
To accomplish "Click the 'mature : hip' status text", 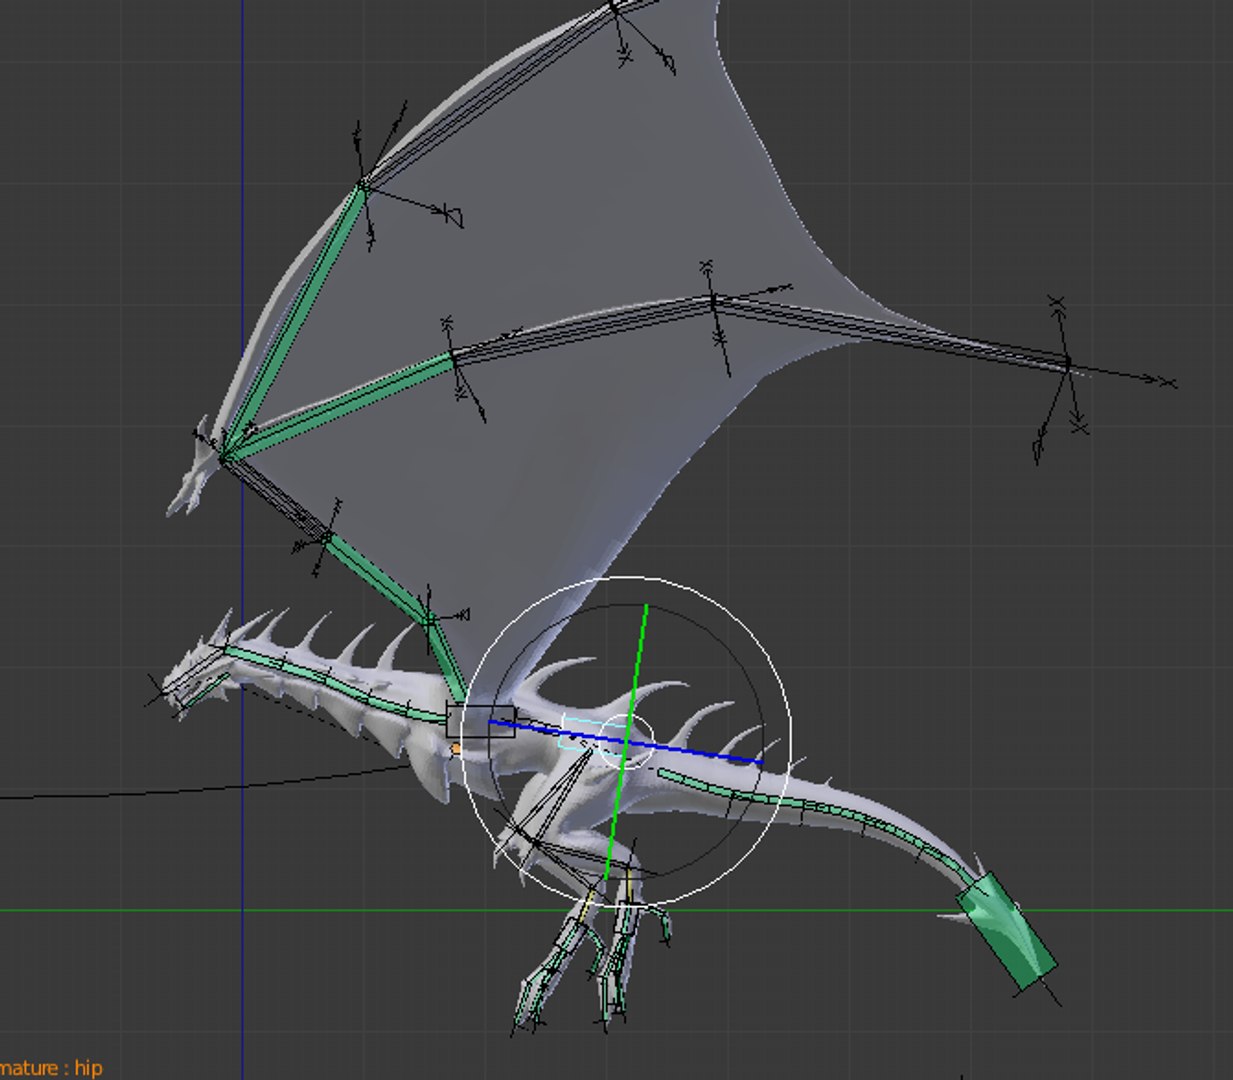I will (51, 1068).
